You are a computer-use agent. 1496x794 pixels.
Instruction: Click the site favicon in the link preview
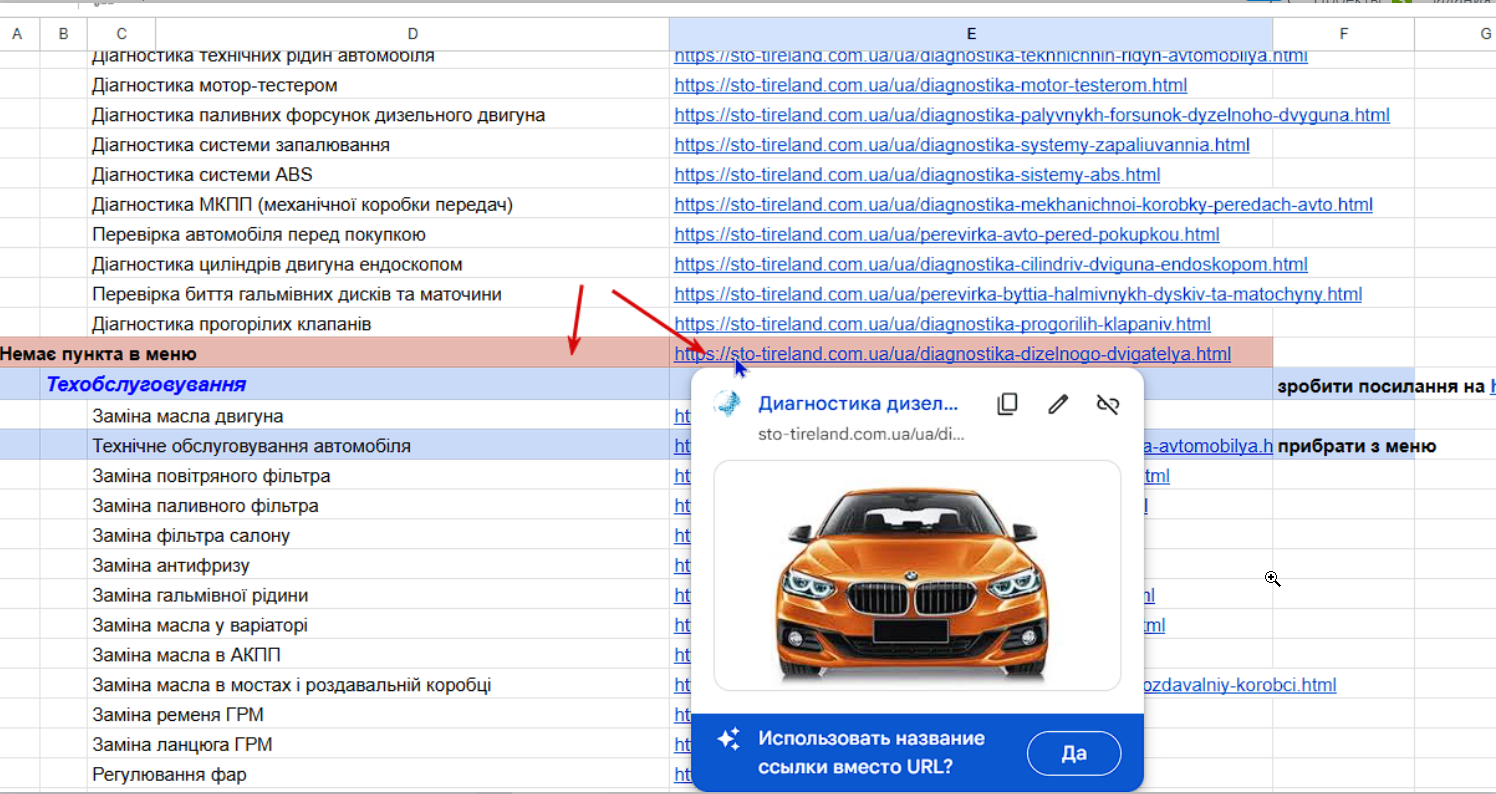coord(727,404)
